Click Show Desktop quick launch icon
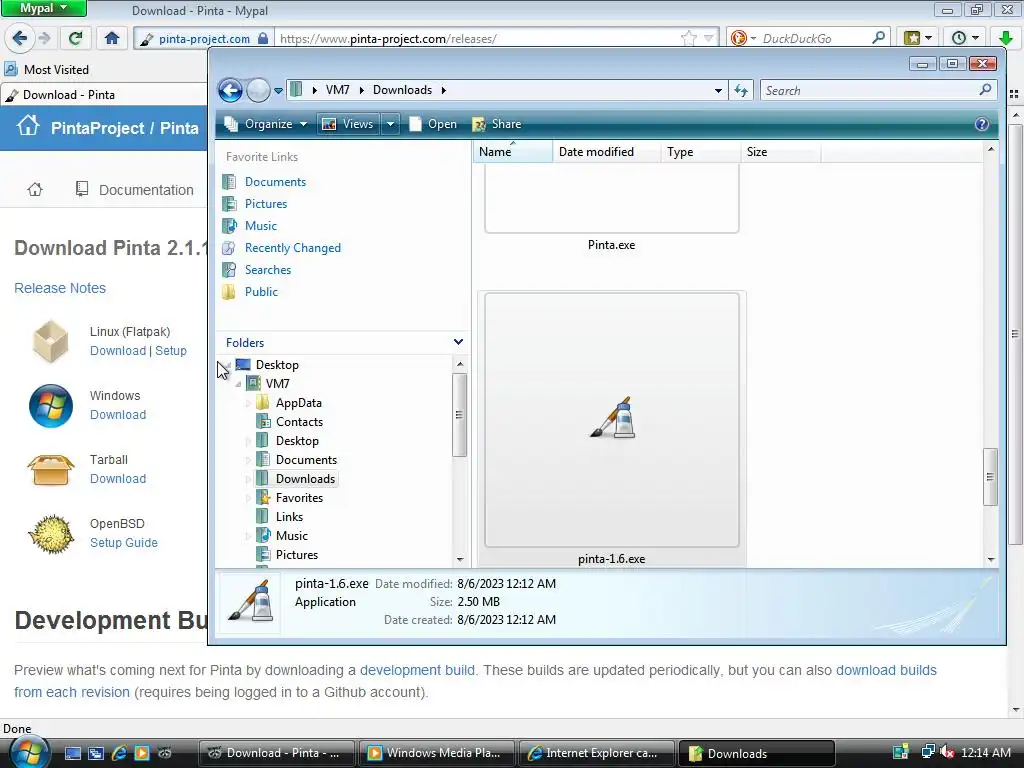1024x768 pixels. (x=72, y=753)
